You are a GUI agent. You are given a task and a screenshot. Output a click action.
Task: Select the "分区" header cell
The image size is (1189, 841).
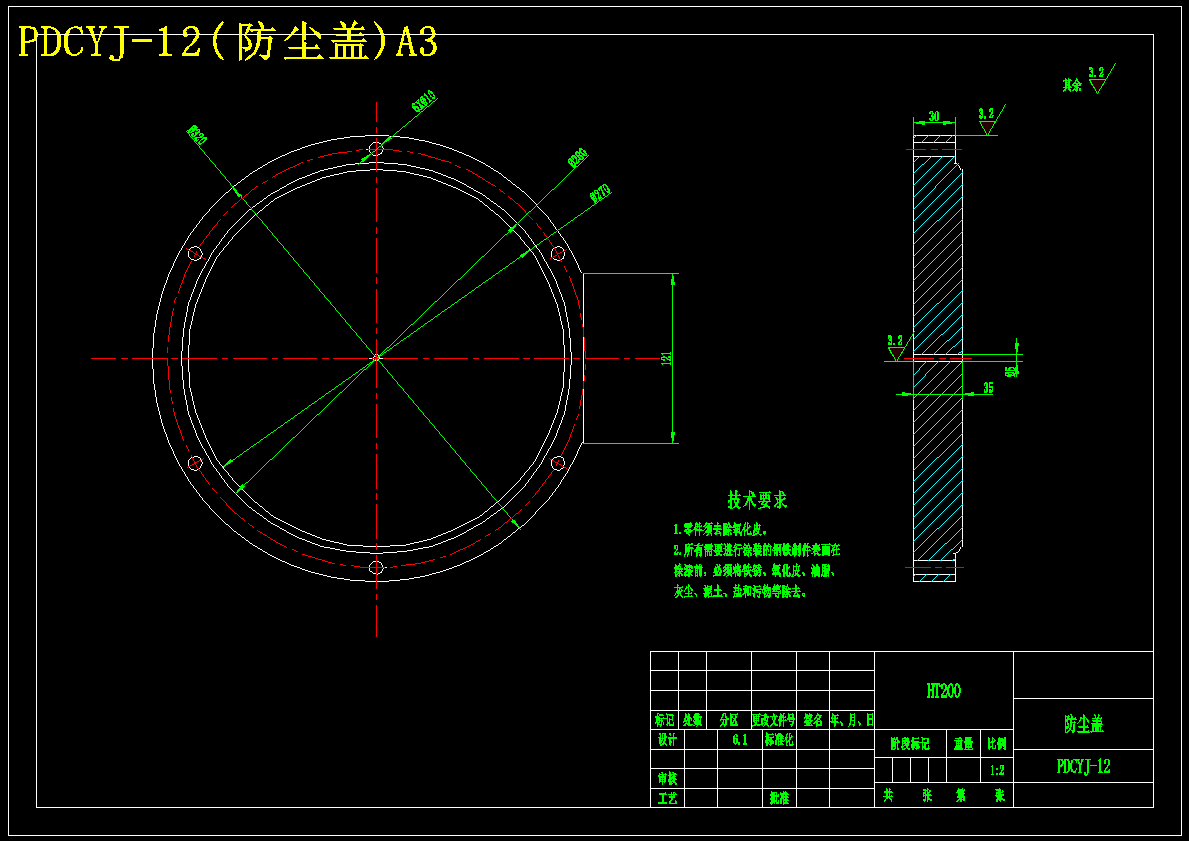[x=729, y=719]
